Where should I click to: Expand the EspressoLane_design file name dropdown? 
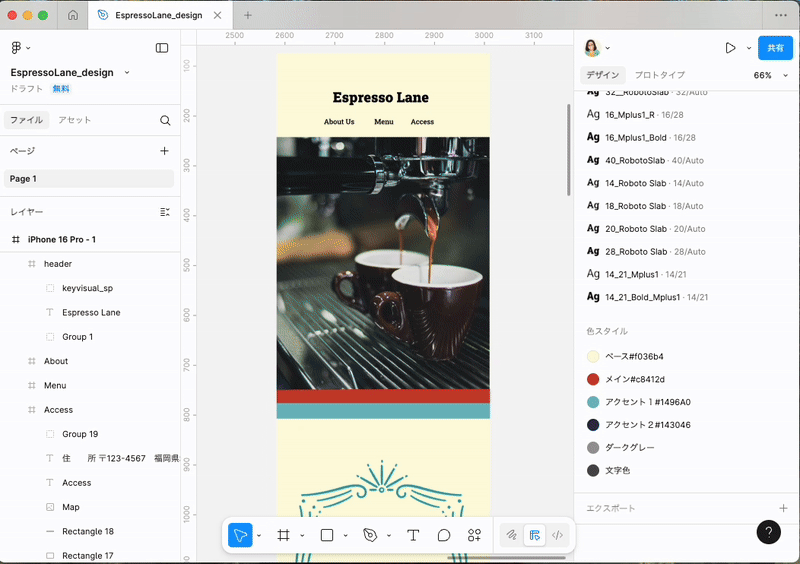coord(127,72)
